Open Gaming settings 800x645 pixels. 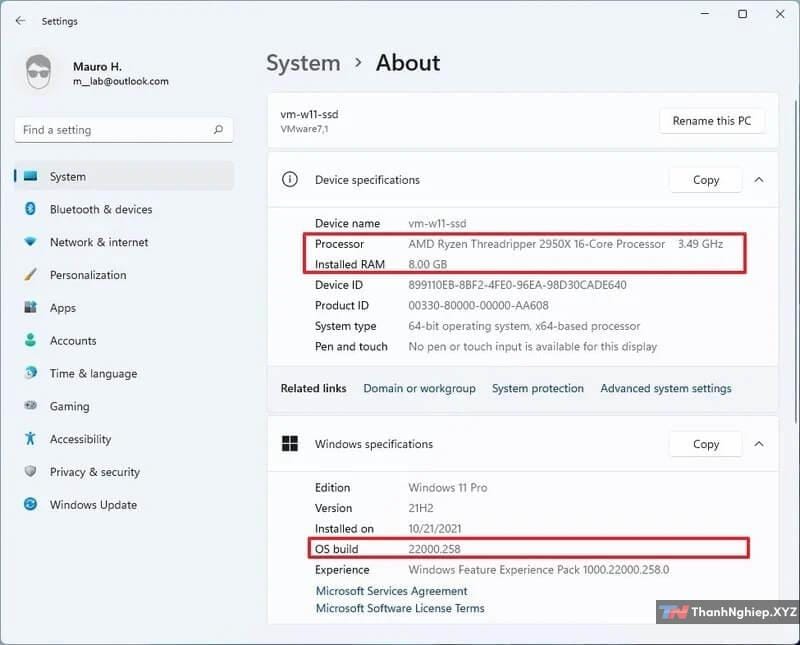[x=124, y=406]
